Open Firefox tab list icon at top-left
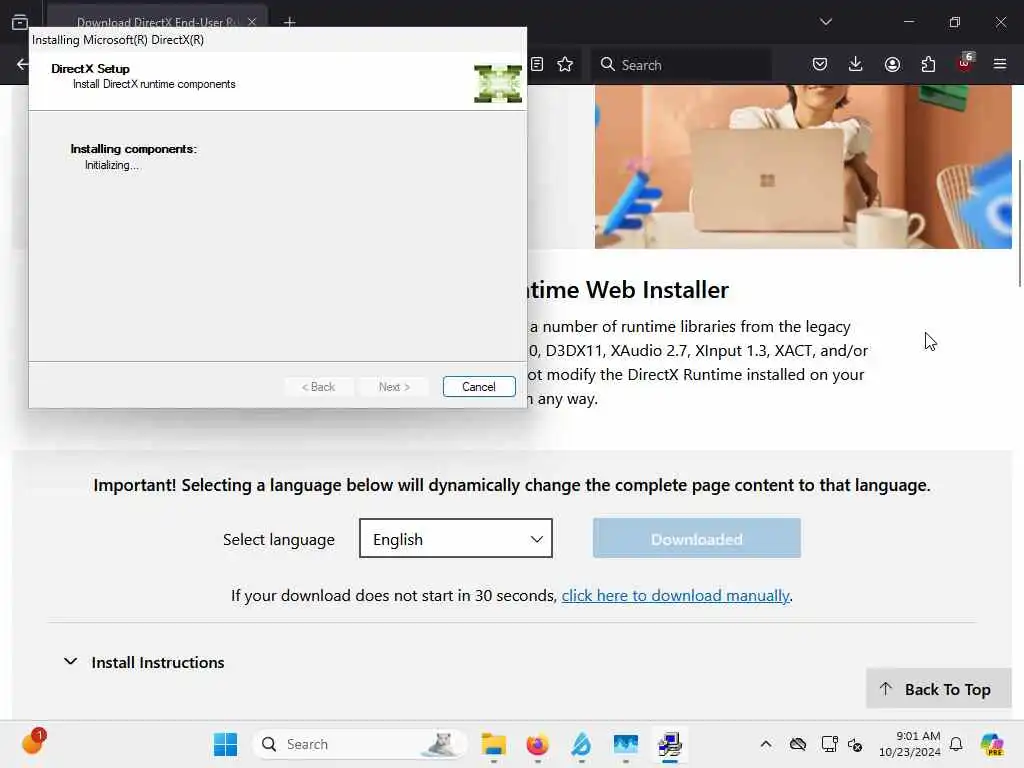This screenshot has width=1024, height=768. [x=20, y=22]
